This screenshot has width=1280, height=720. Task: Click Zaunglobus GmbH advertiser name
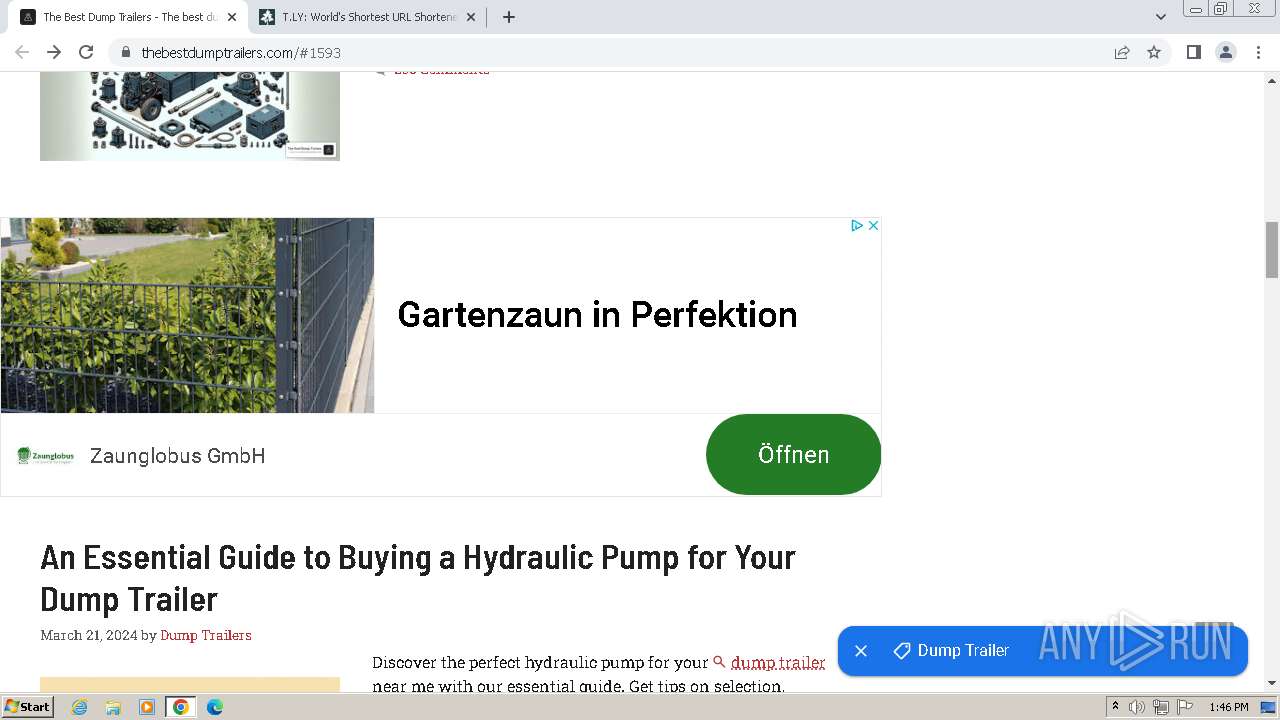point(178,456)
